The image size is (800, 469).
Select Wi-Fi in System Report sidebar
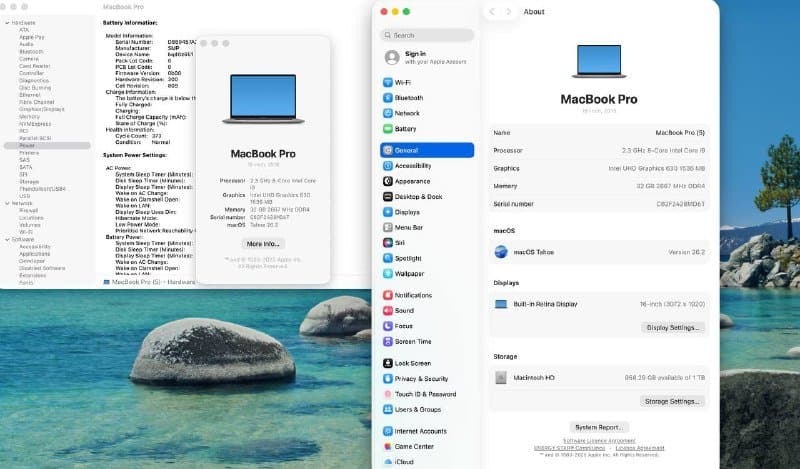[x=26, y=232]
